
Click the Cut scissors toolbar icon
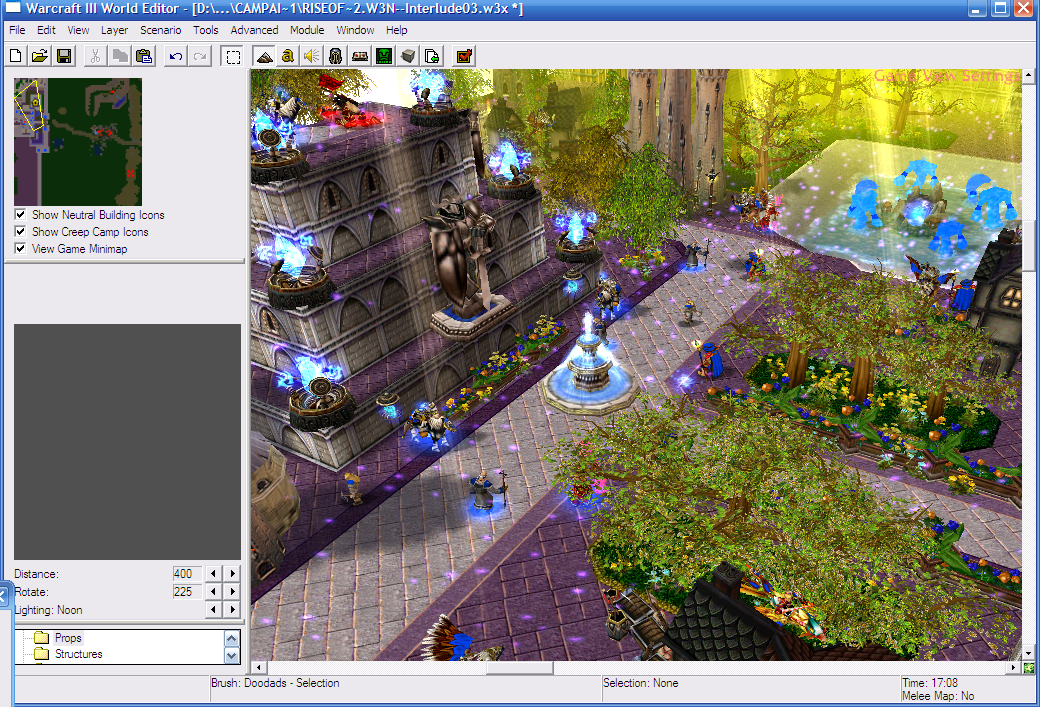(x=96, y=56)
